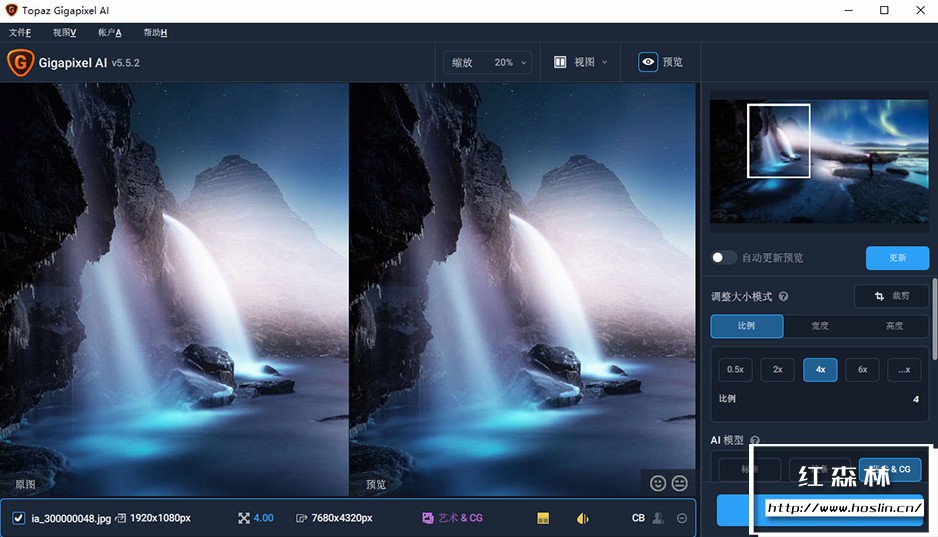Open help for 调整大小模式

point(784,297)
